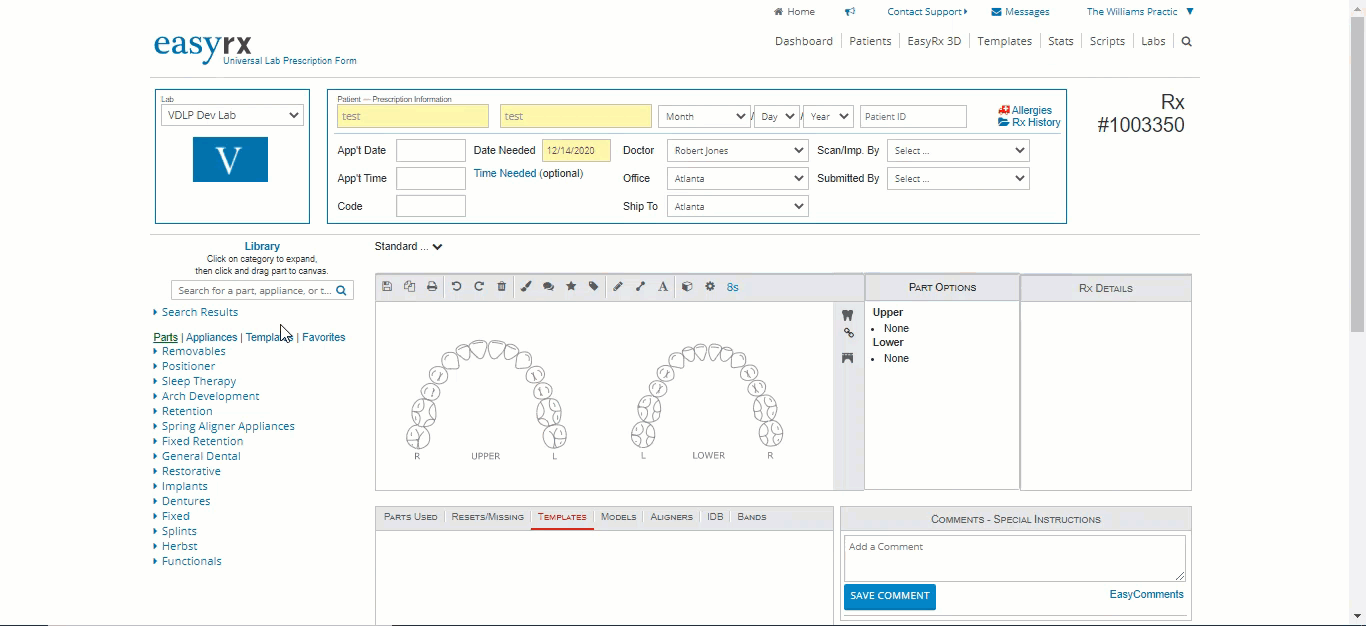Image resolution: width=1366 pixels, height=626 pixels.
Task: Click the Date Needed field
Action: tap(576, 150)
